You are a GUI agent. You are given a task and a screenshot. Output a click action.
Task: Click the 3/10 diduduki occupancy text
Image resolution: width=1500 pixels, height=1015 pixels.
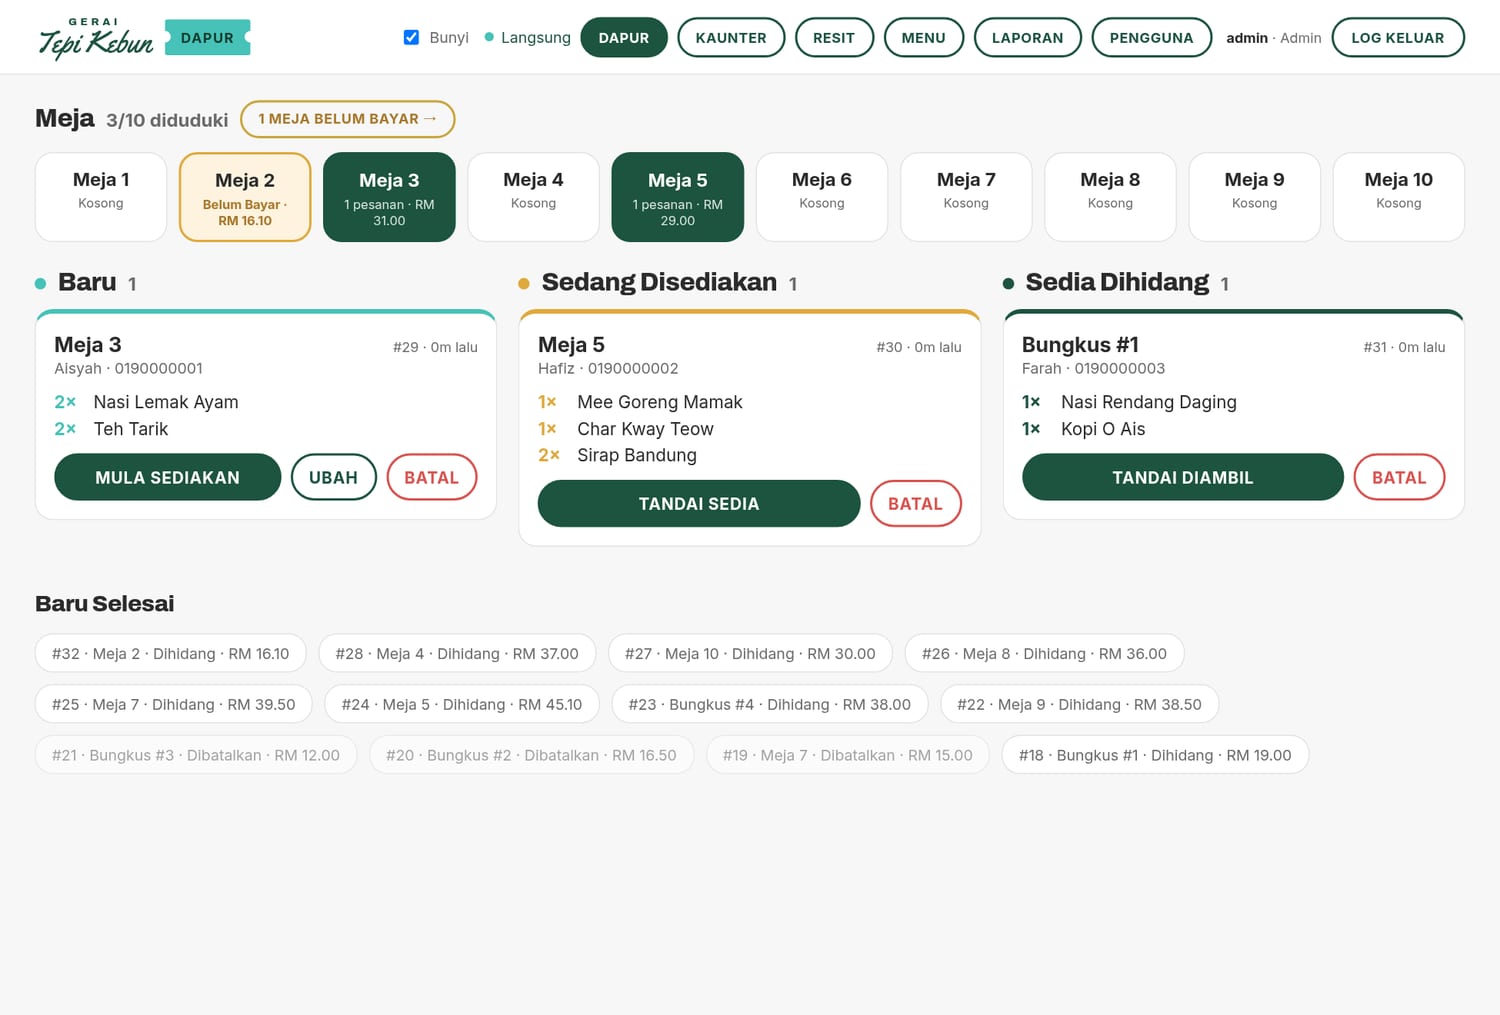[x=167, y=120]
